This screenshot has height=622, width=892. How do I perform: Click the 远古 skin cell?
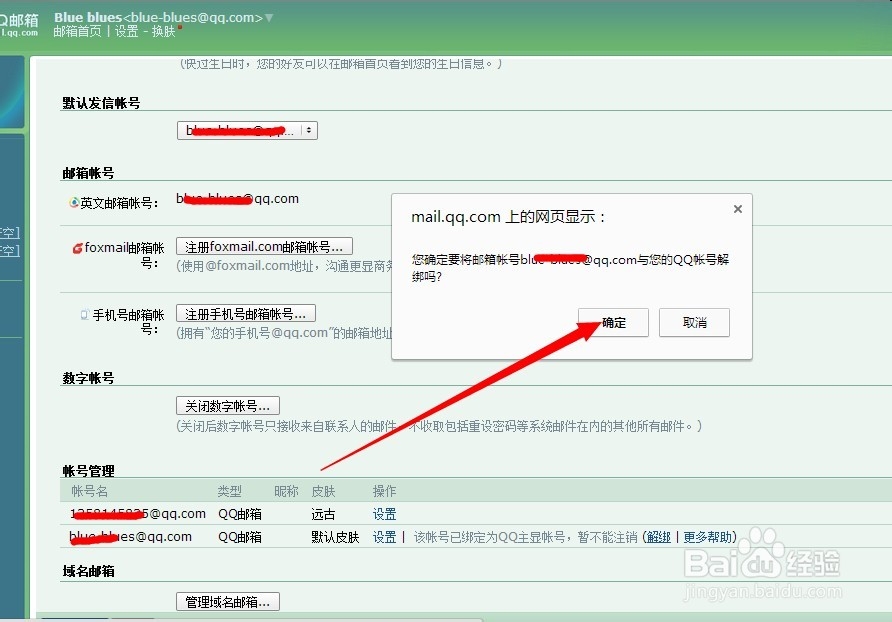coord(323,514)
